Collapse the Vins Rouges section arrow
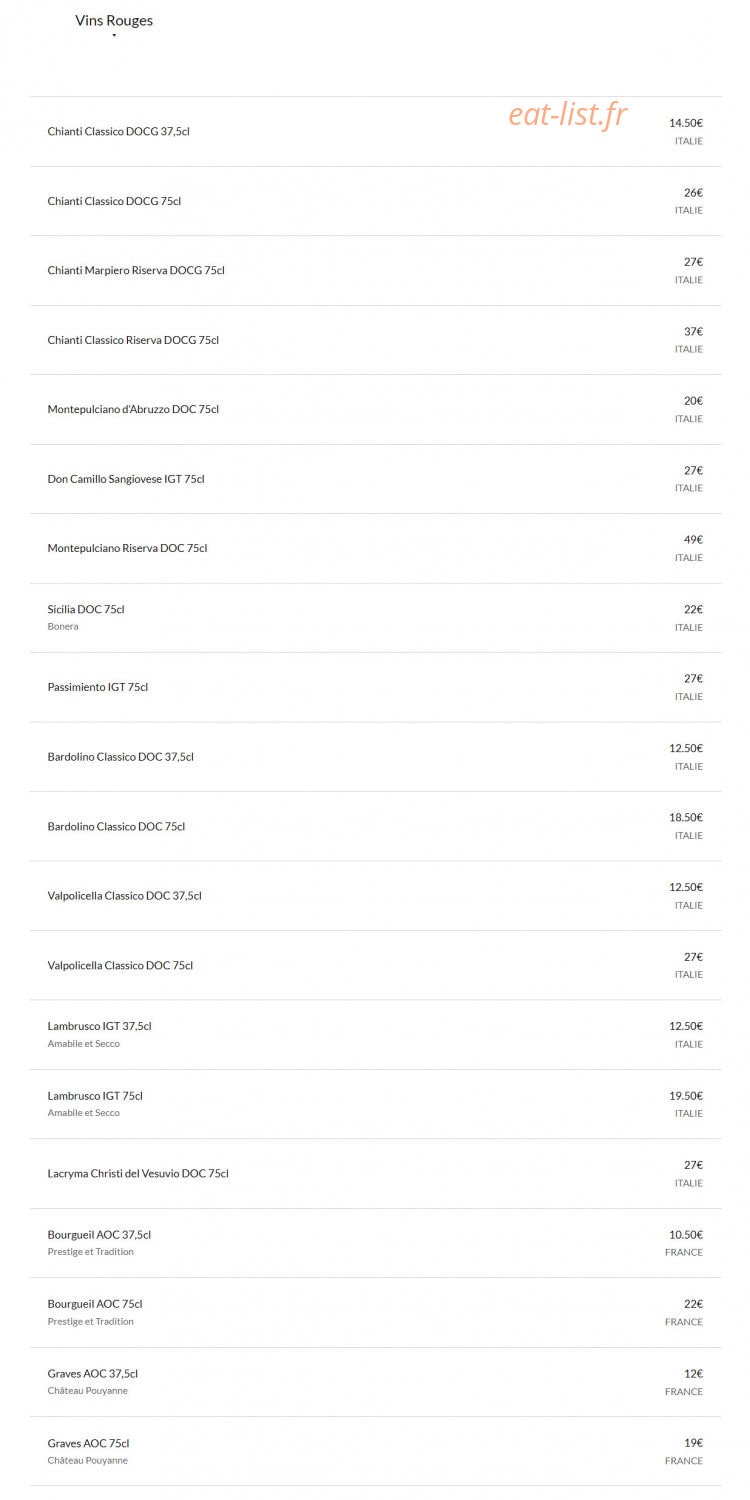Viewport: 750px width, 1500px height. [114, 36]
